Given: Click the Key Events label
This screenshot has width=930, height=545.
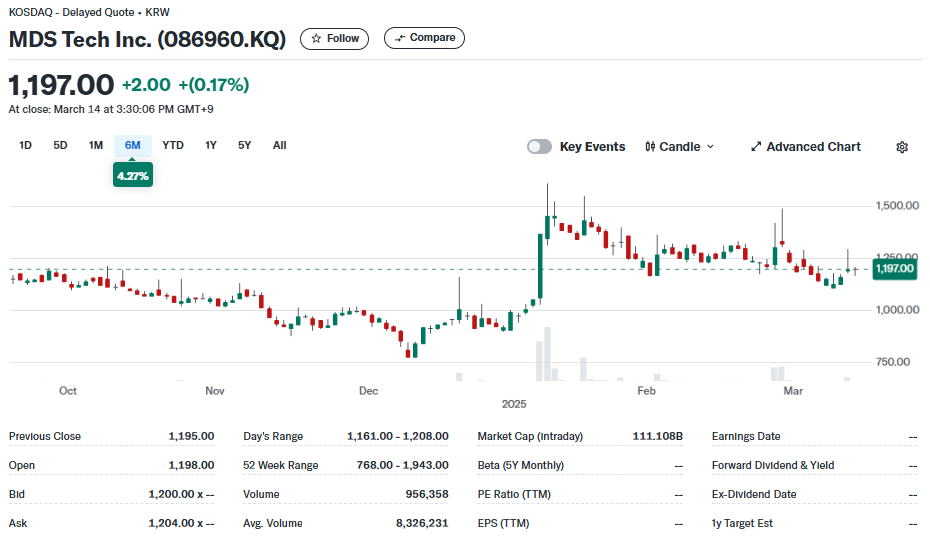Looking at the screenshot, I should tap(592, 146).
